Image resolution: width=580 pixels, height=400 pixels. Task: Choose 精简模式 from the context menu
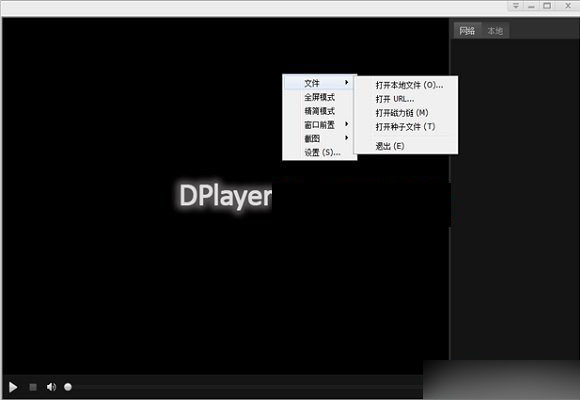click(x=320, y=111)
